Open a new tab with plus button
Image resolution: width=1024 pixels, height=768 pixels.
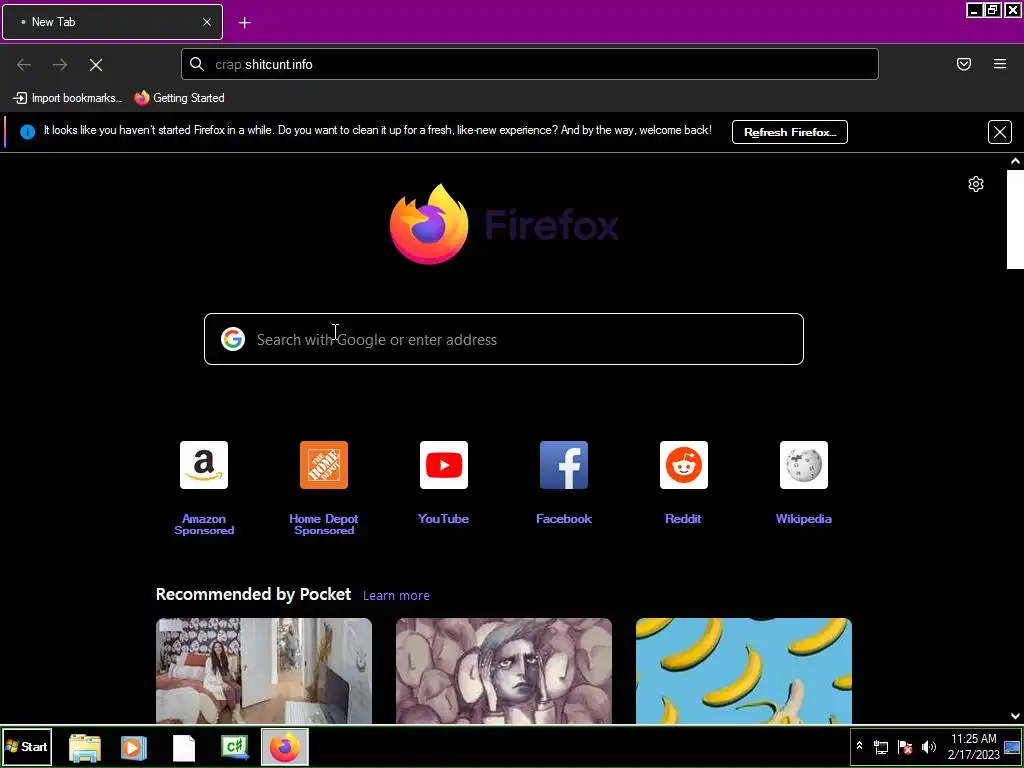coord(244,23)
